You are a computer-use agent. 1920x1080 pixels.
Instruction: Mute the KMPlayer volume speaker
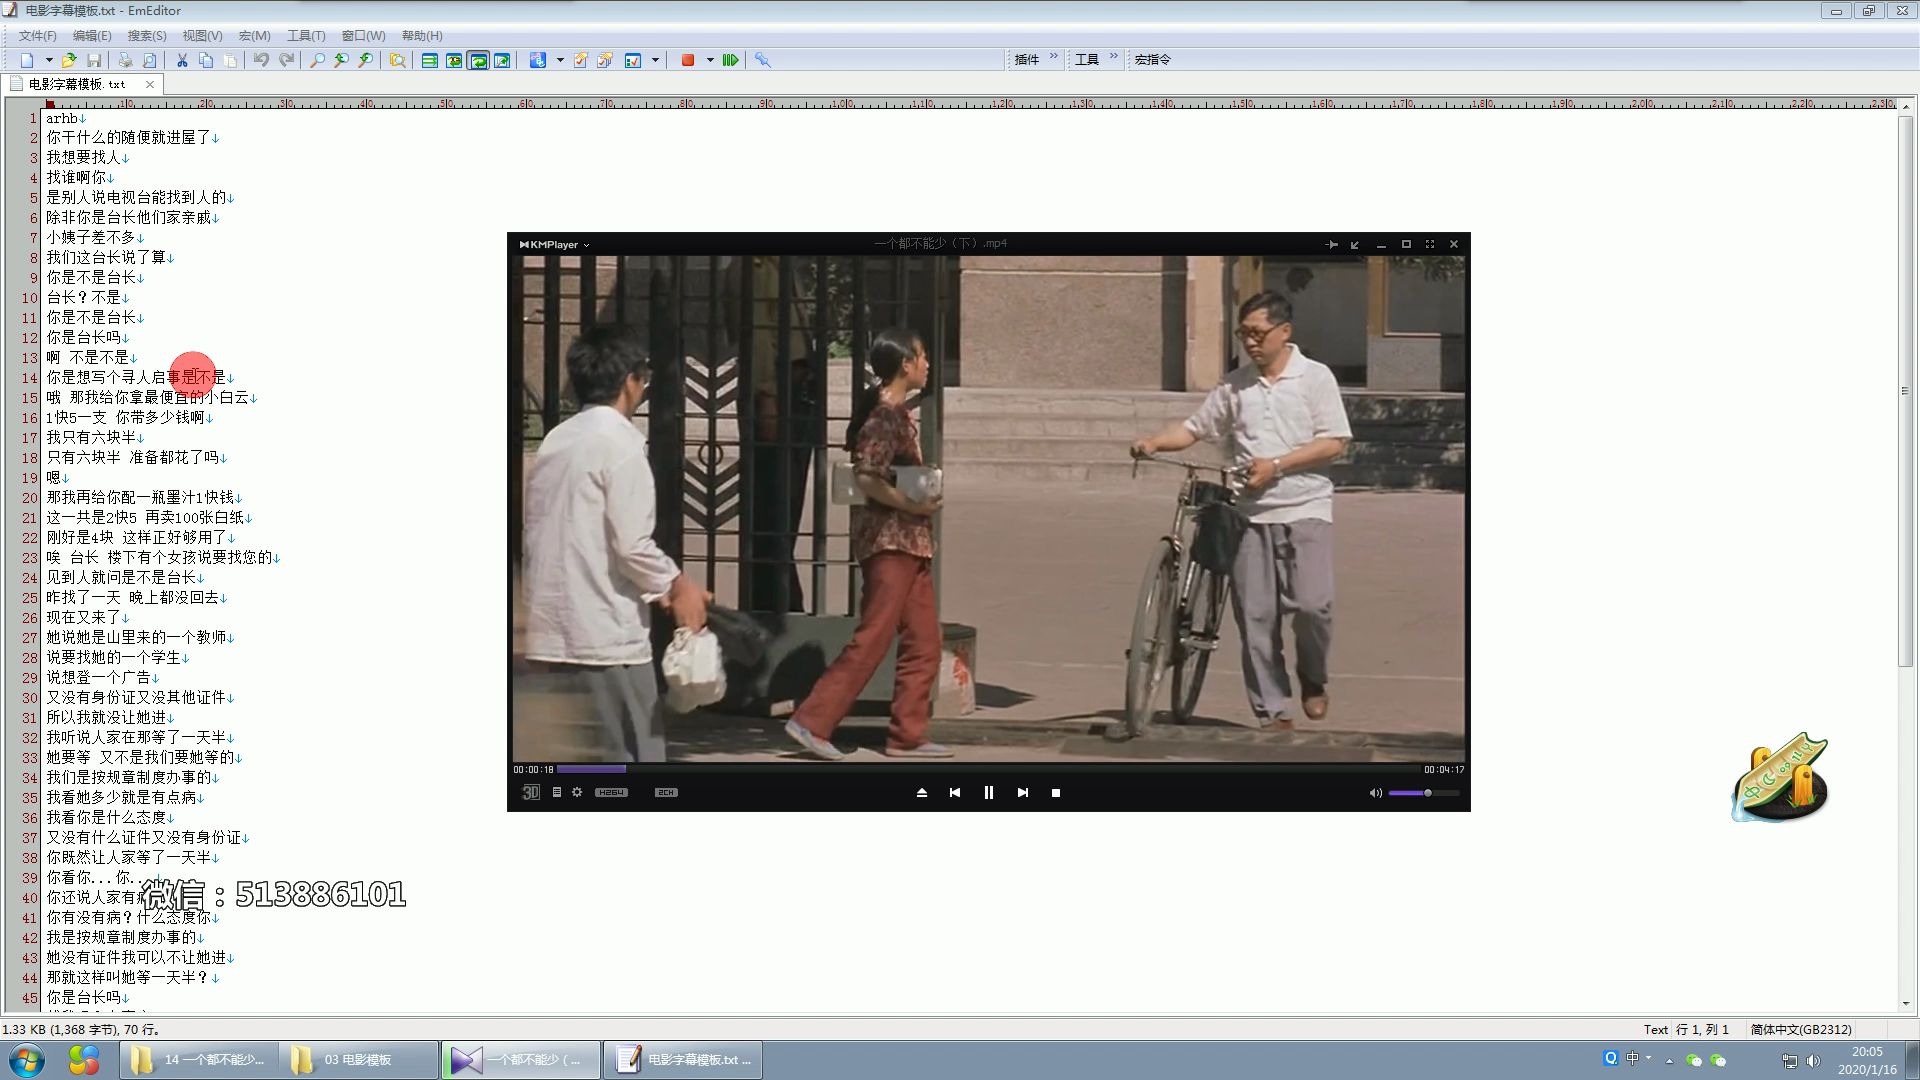coord(1375,792)
